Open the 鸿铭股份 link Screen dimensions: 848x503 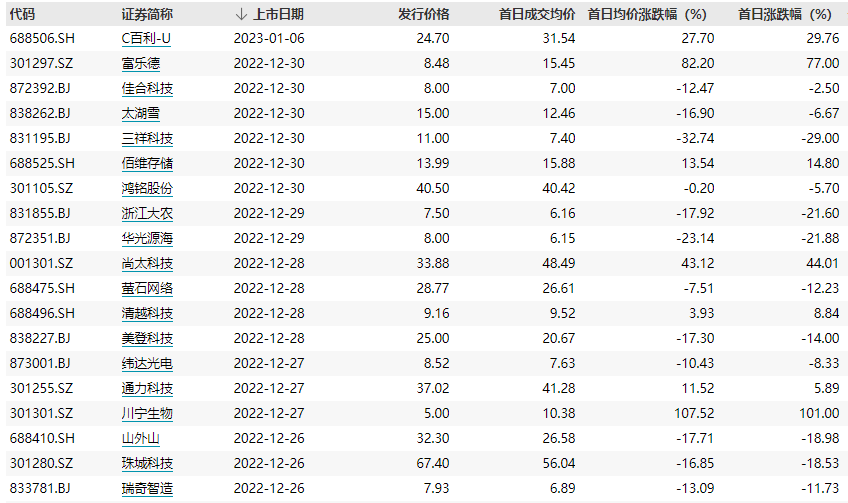point(146,189)
